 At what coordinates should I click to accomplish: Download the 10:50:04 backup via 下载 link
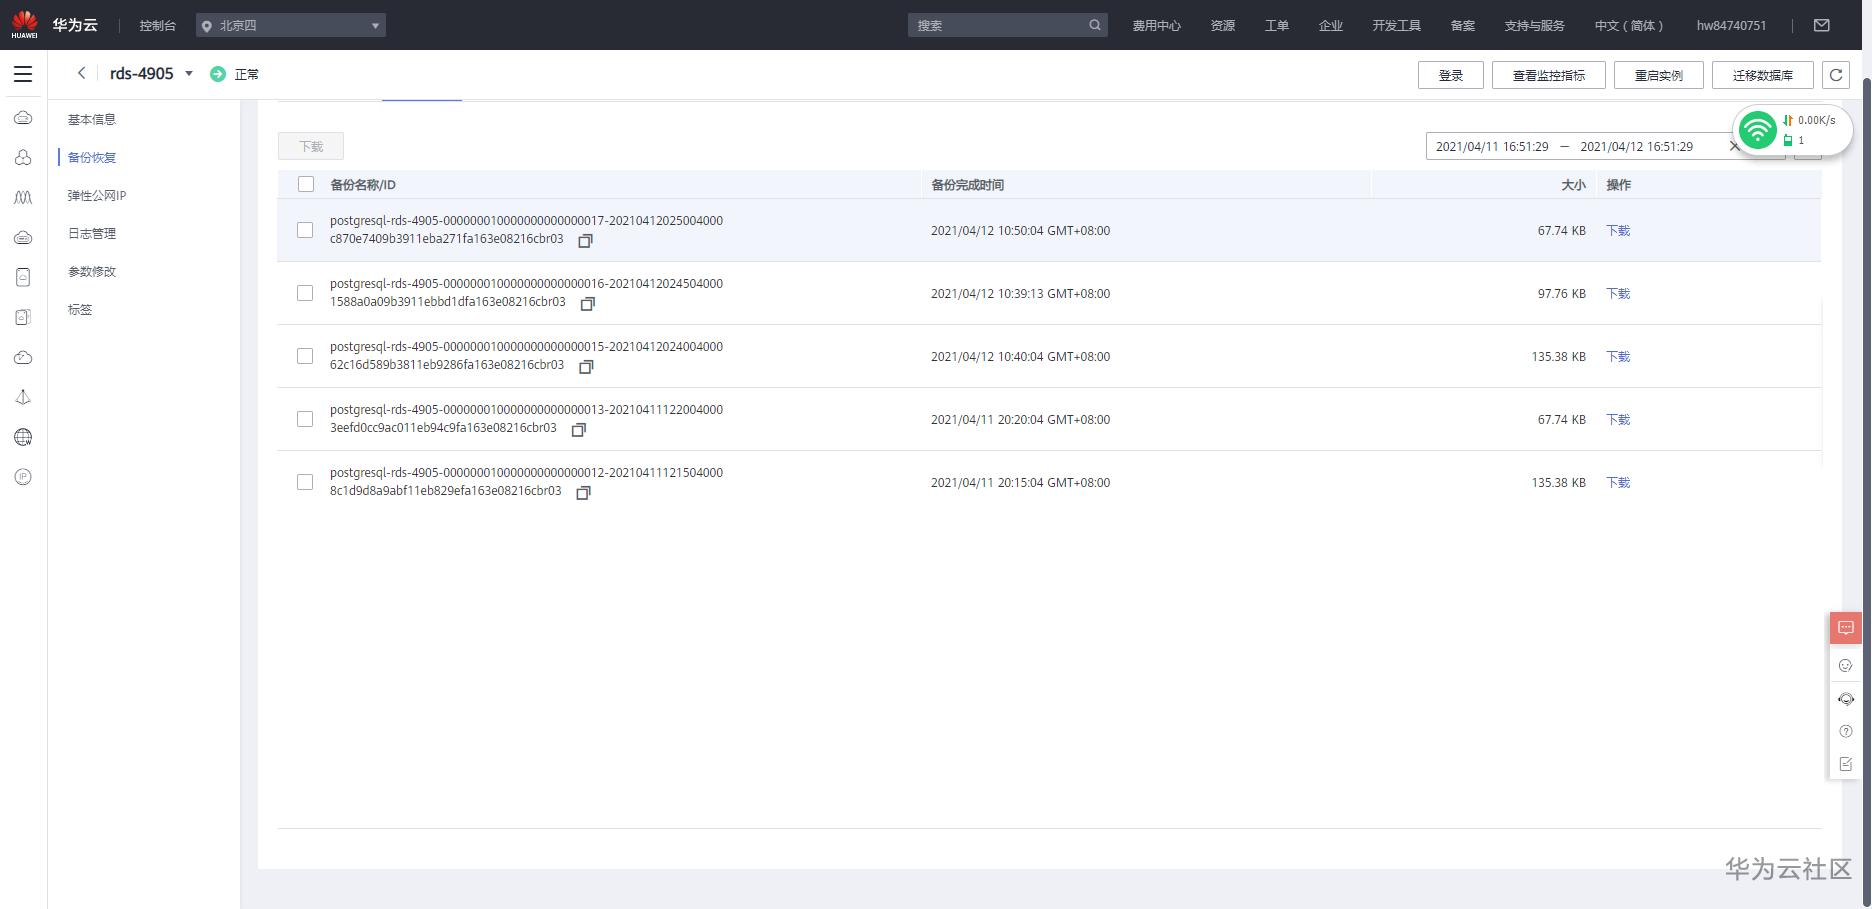tap(1618, 230)
